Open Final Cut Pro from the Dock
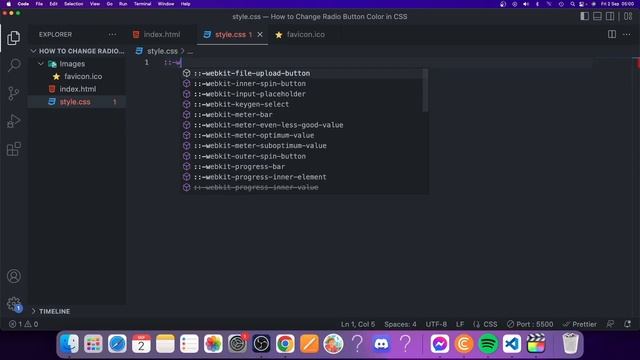This screenshot has height=360, width=640. (x=536, y=344)
